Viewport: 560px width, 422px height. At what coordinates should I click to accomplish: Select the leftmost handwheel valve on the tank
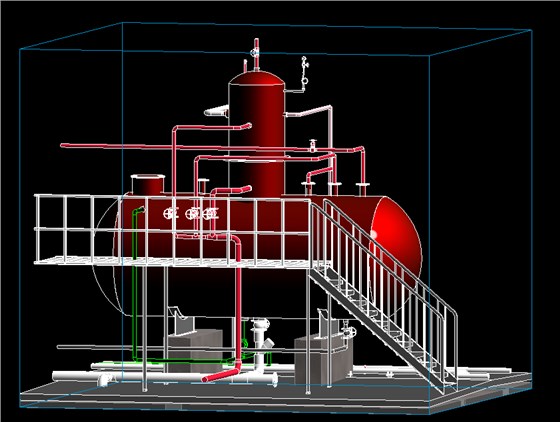pos(170,213)
